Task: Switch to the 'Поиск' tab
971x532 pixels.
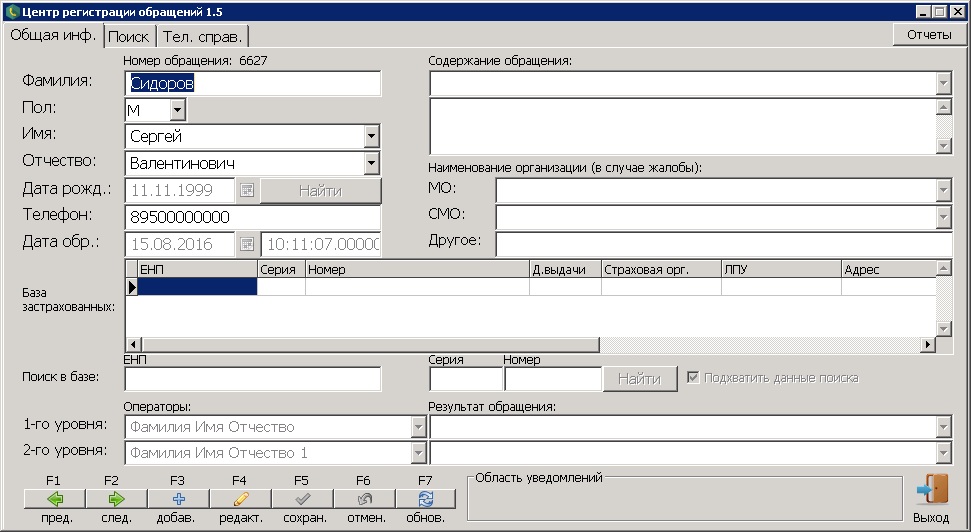Action: pyautogui.click(x=129, y=36)
